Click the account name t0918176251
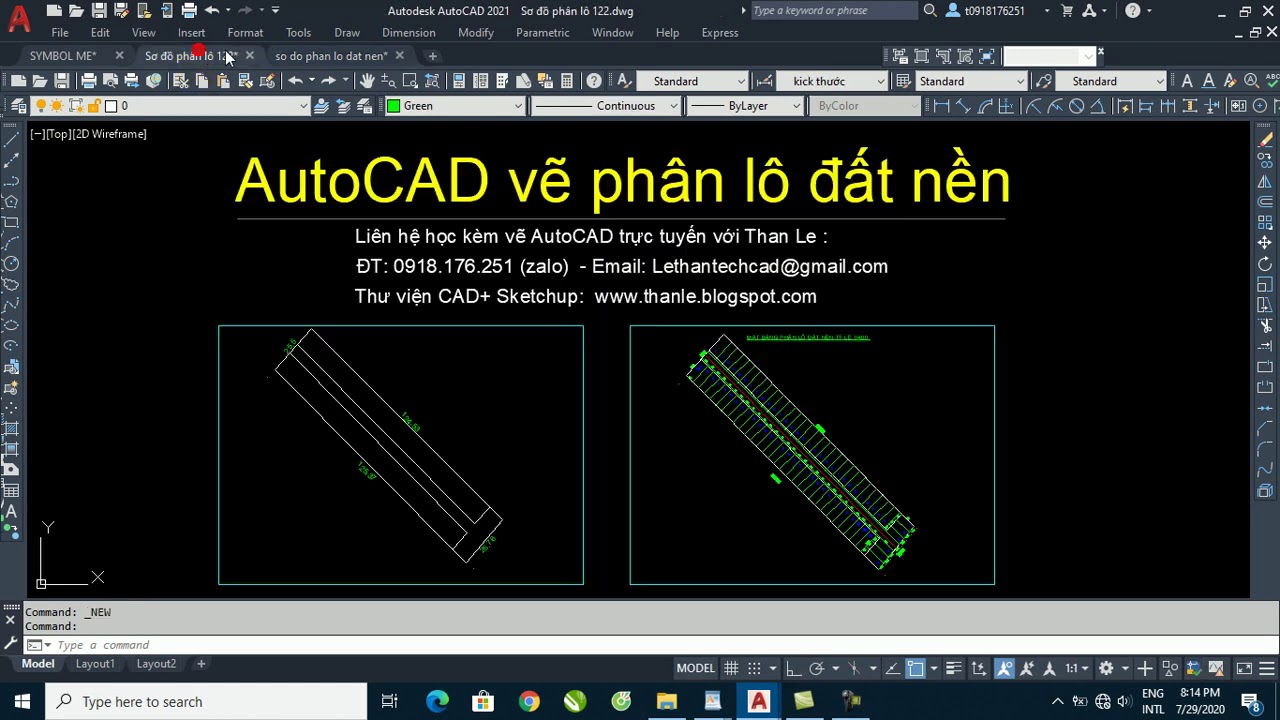The height and width of the screenshot is (720, 1280). (x=995, y=11)
